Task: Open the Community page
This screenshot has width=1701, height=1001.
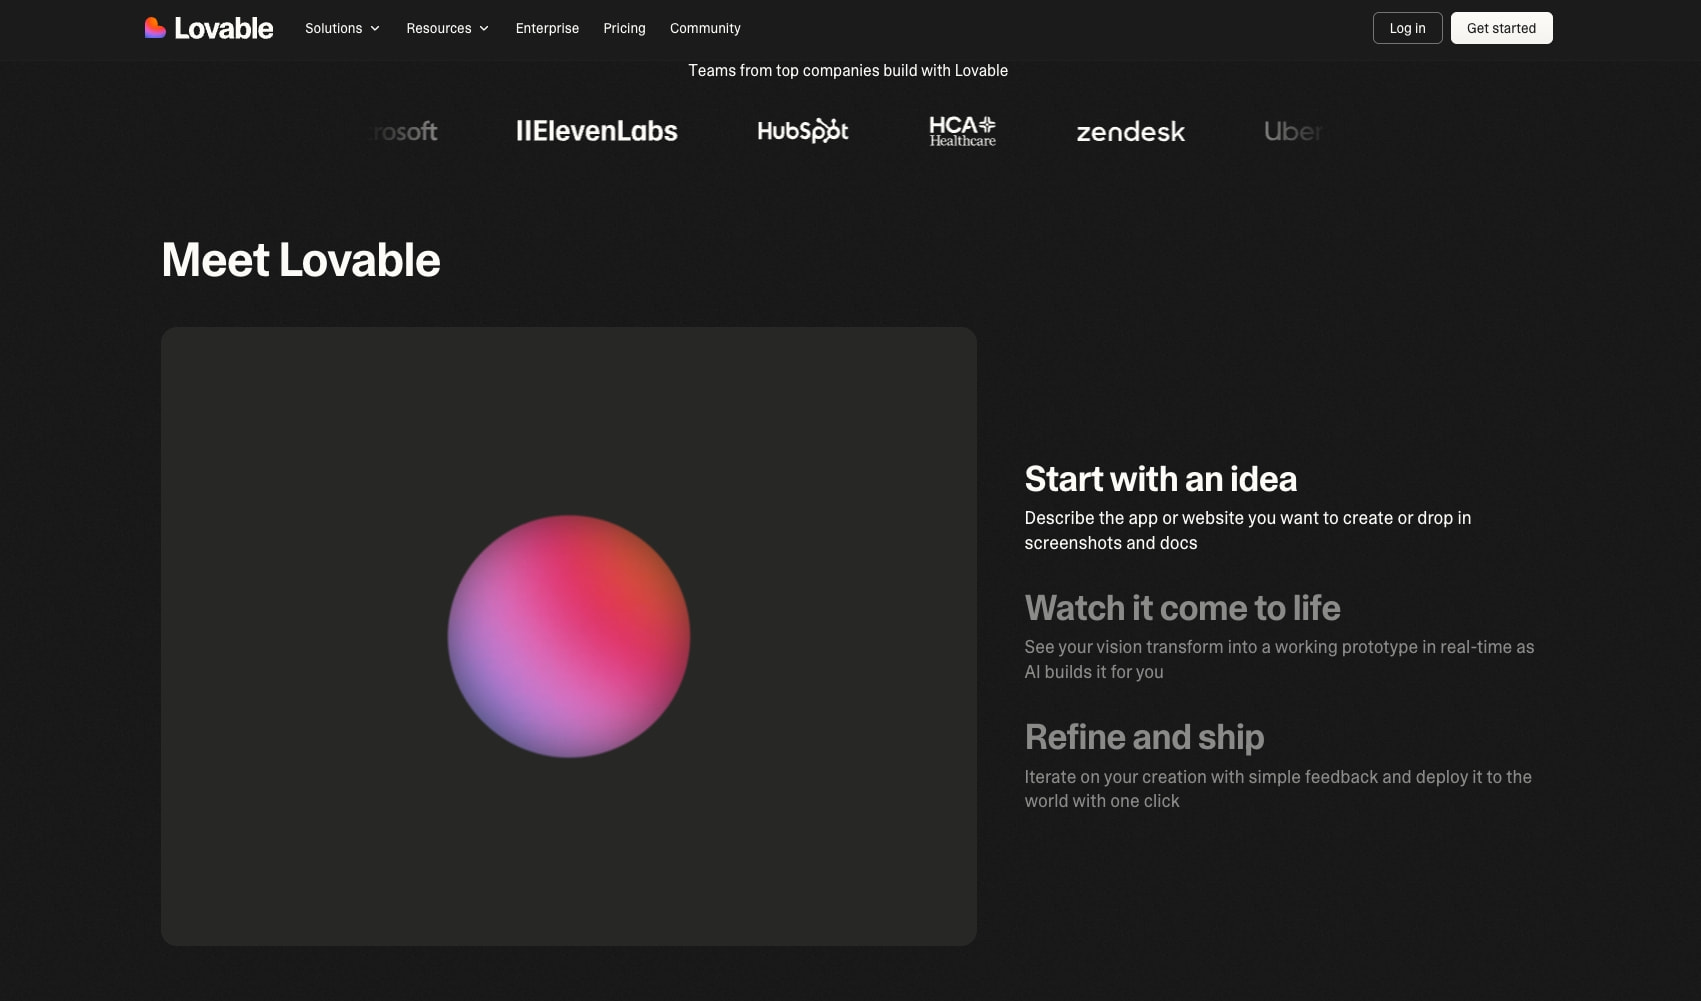Action: (705, 28)
